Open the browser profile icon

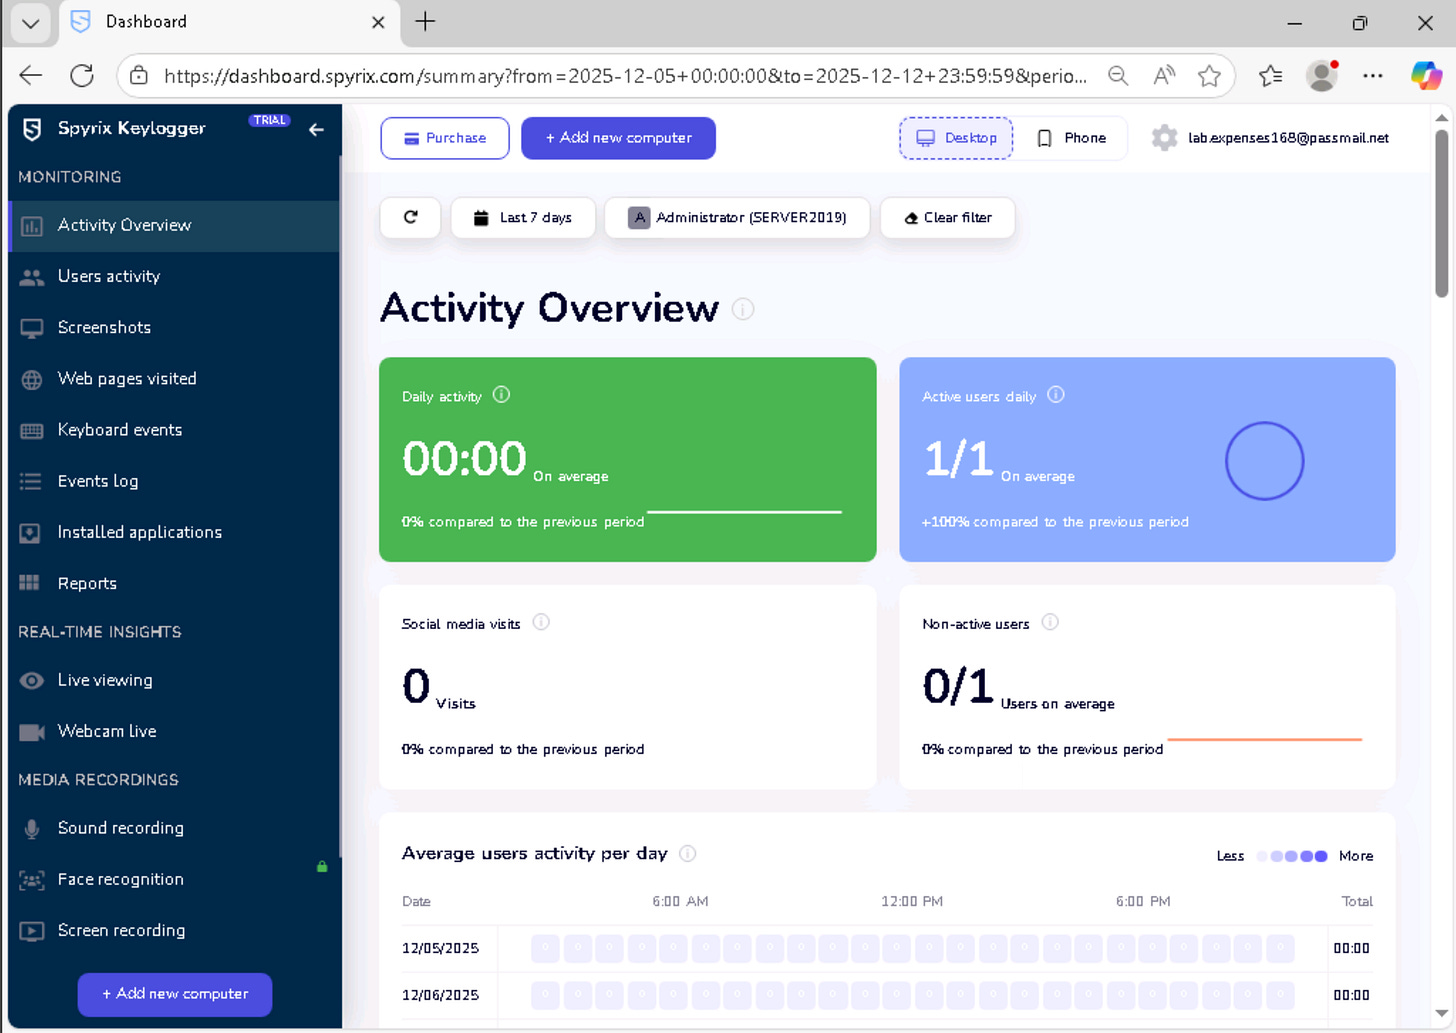[1322, 76]
